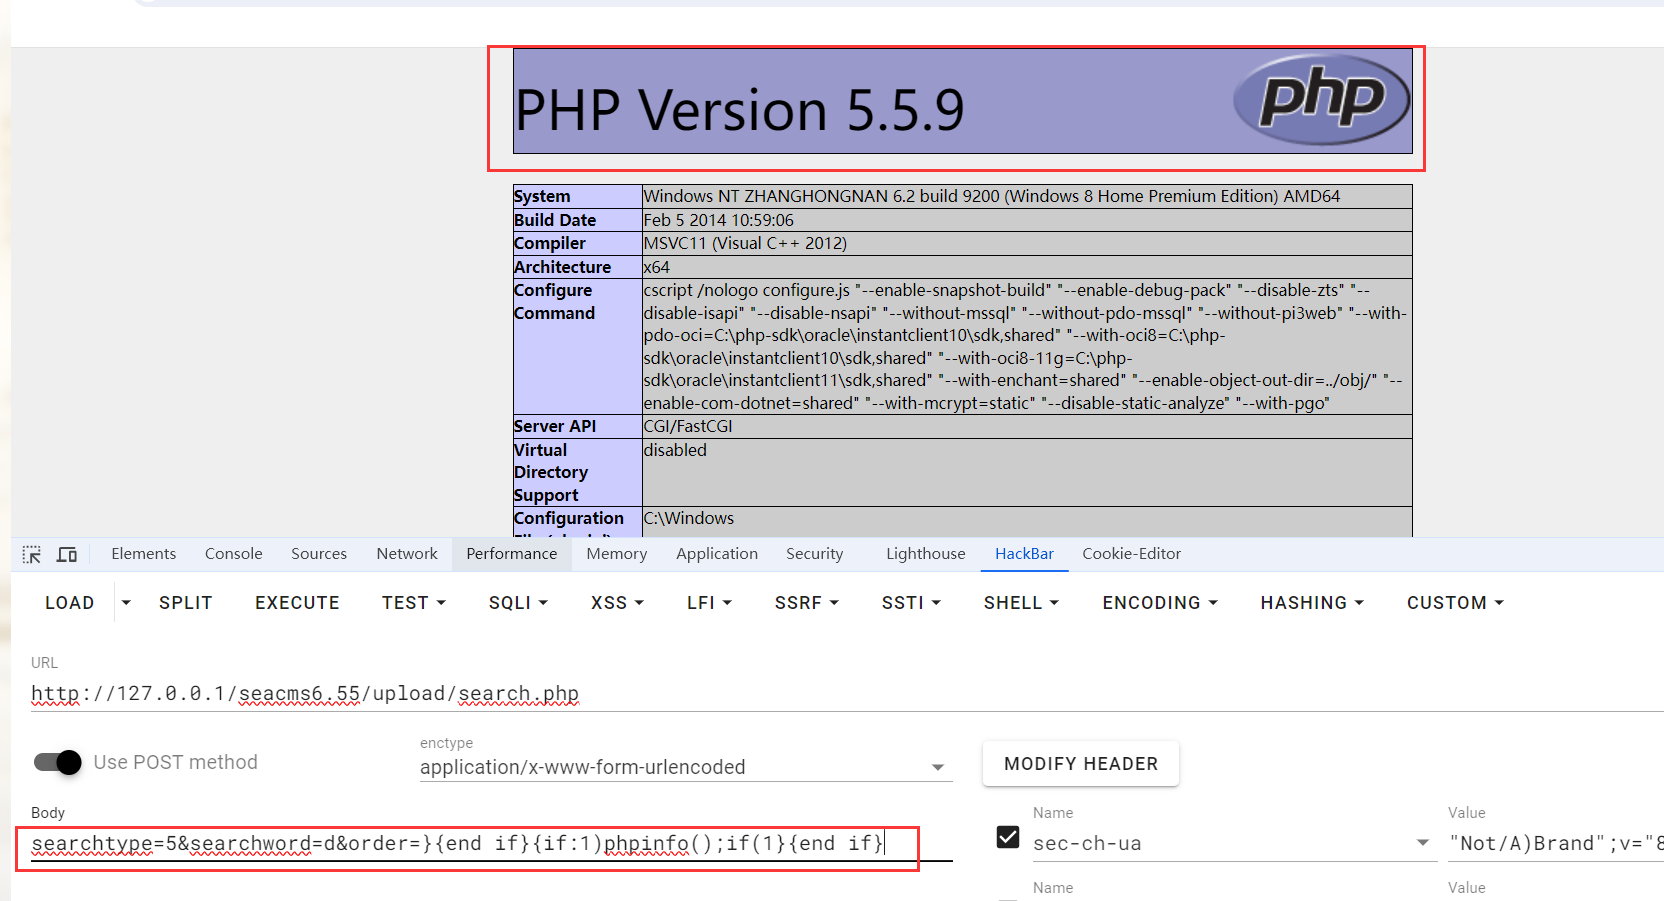Toggle the Use POST method switch
Viewport: 1664px width, 901px height.
tap(58, 762)
